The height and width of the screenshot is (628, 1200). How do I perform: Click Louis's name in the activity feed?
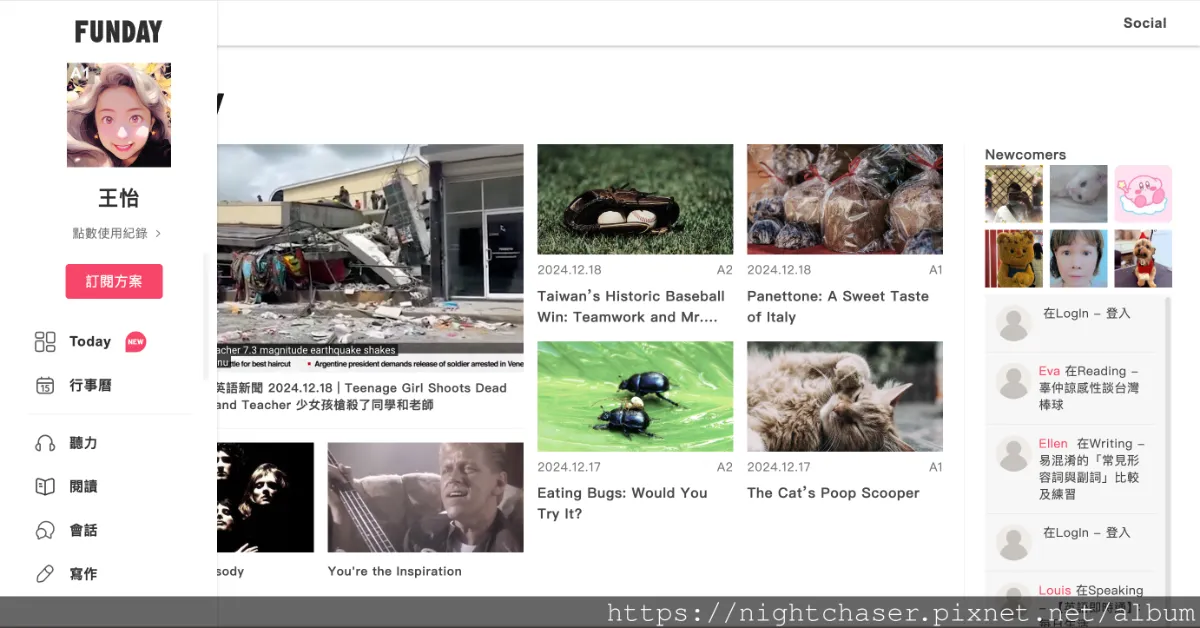1055,590
